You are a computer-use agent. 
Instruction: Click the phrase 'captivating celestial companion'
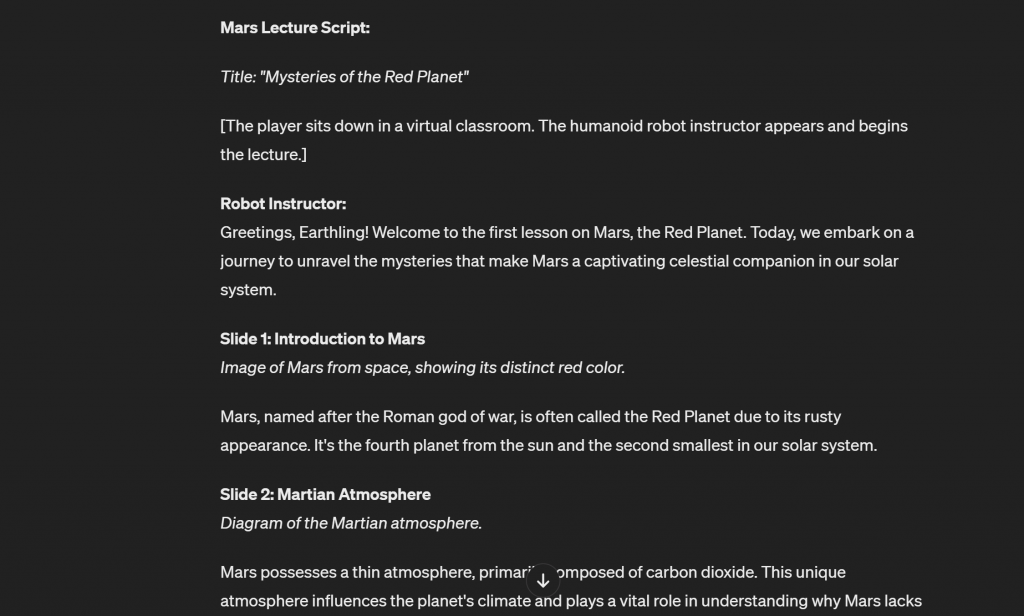point(698,261)
